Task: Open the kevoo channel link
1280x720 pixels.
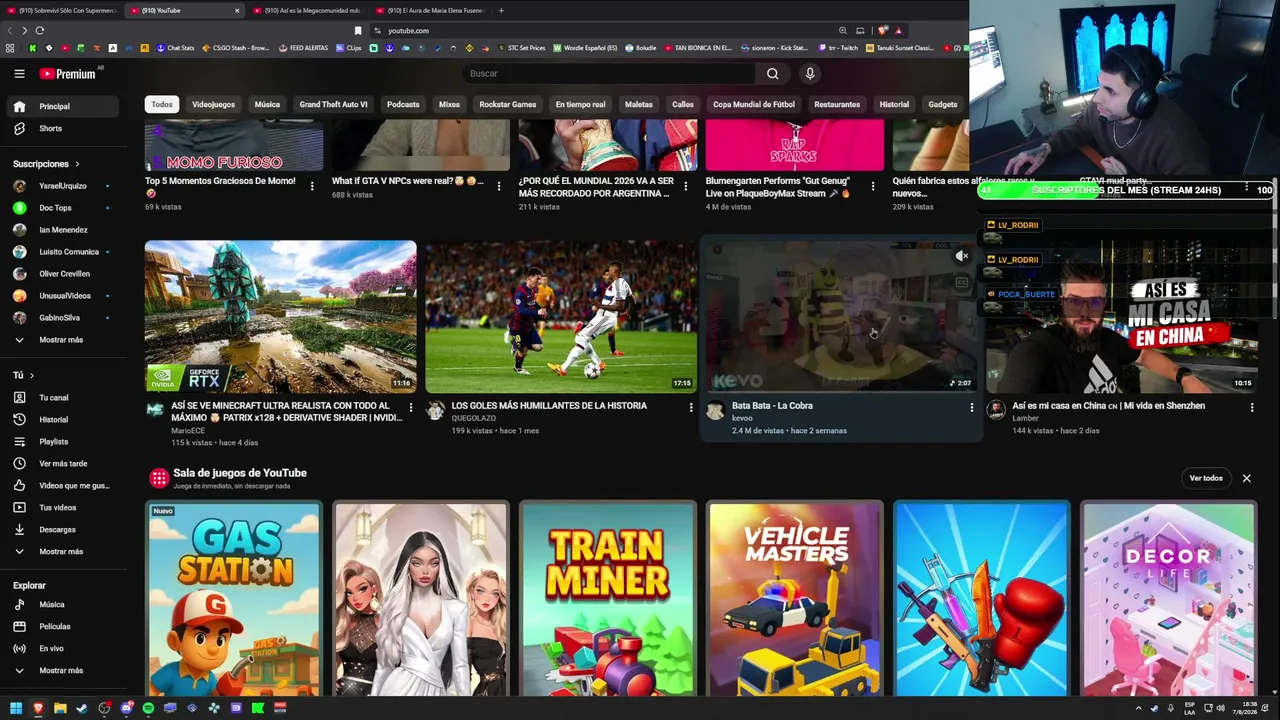Action: tap(742, 418)
